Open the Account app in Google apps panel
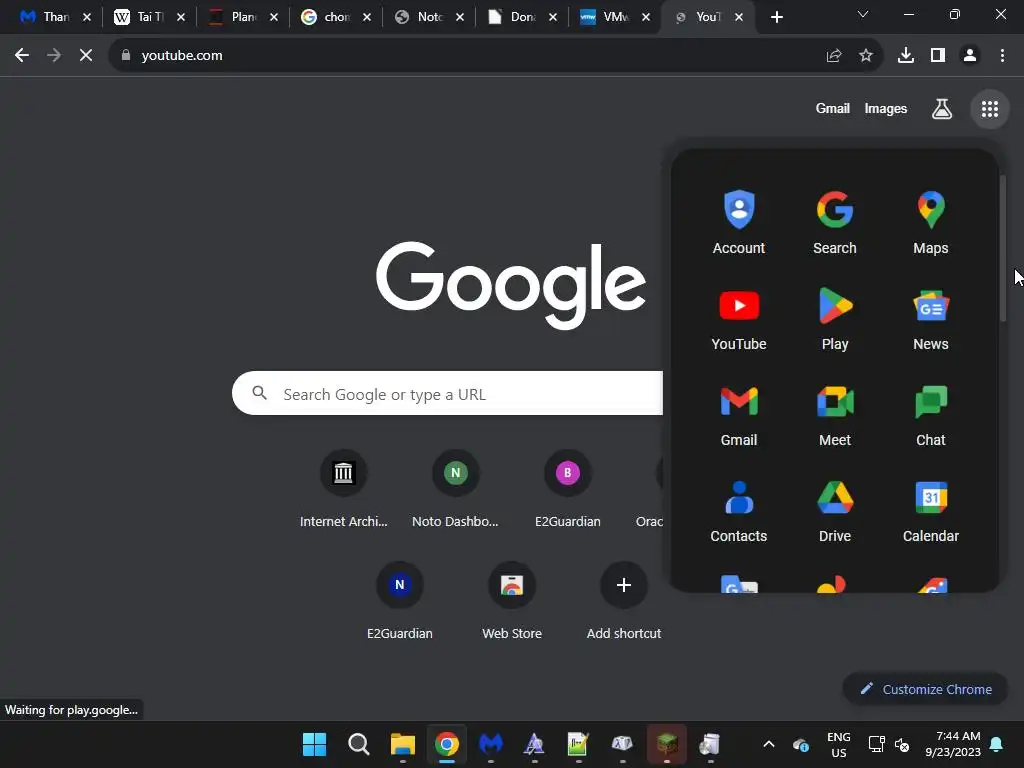The image size is (1024, 768). 739,223
